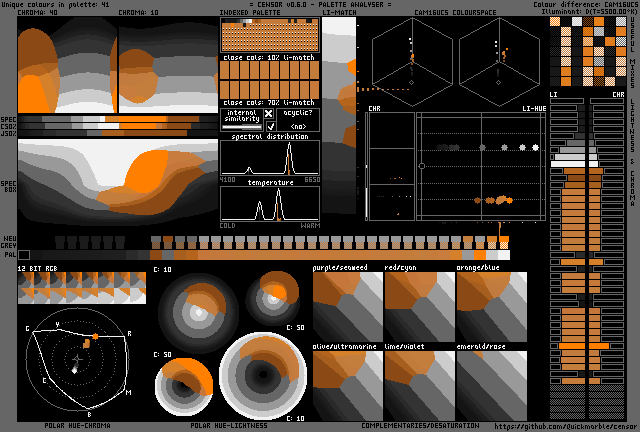The height and width of the screenshot is (432, 640).
Task: Click the spectral distribution graph
Action: (269, 160)
